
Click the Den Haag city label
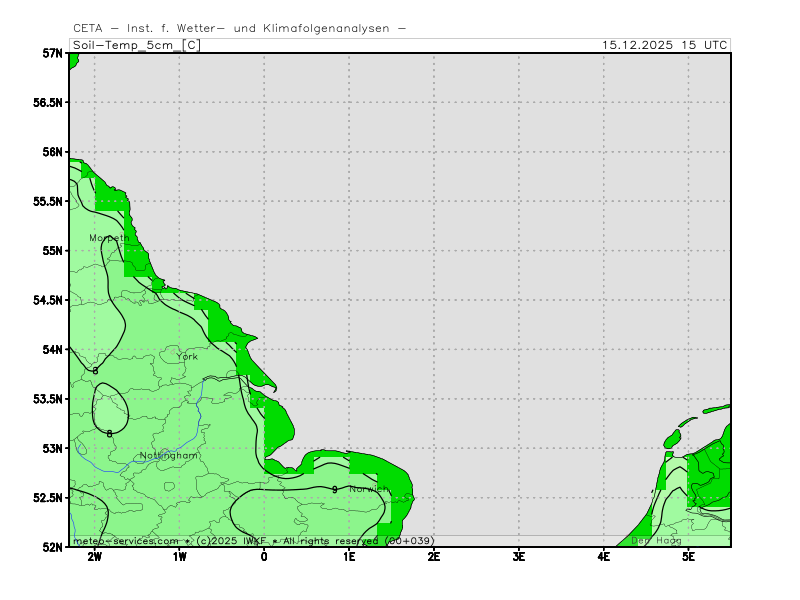[x=655, y=541]
